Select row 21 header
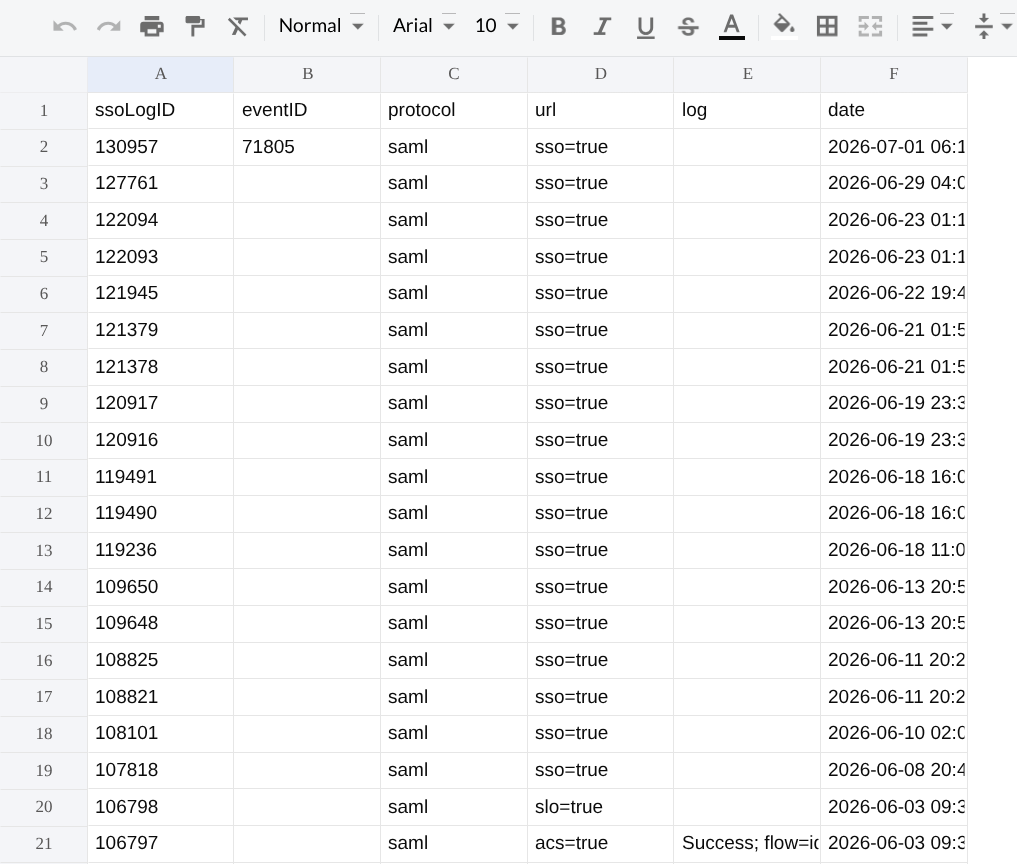 coord(43,843)
